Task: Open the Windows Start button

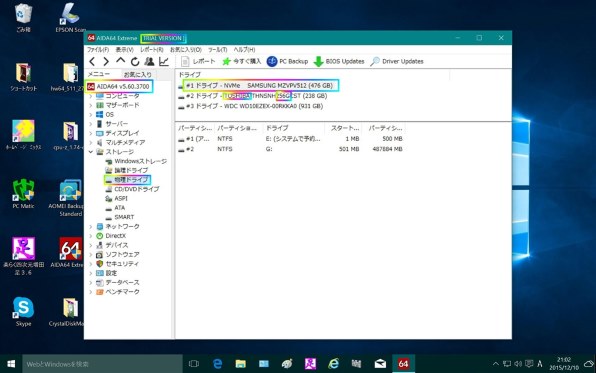Action: (x=11, y=364)
